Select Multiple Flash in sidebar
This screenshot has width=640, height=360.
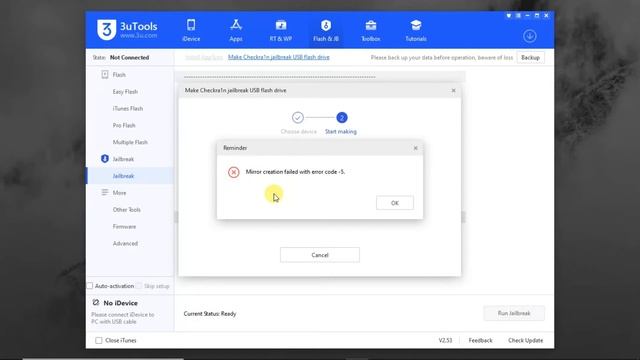tap(130, 142)
